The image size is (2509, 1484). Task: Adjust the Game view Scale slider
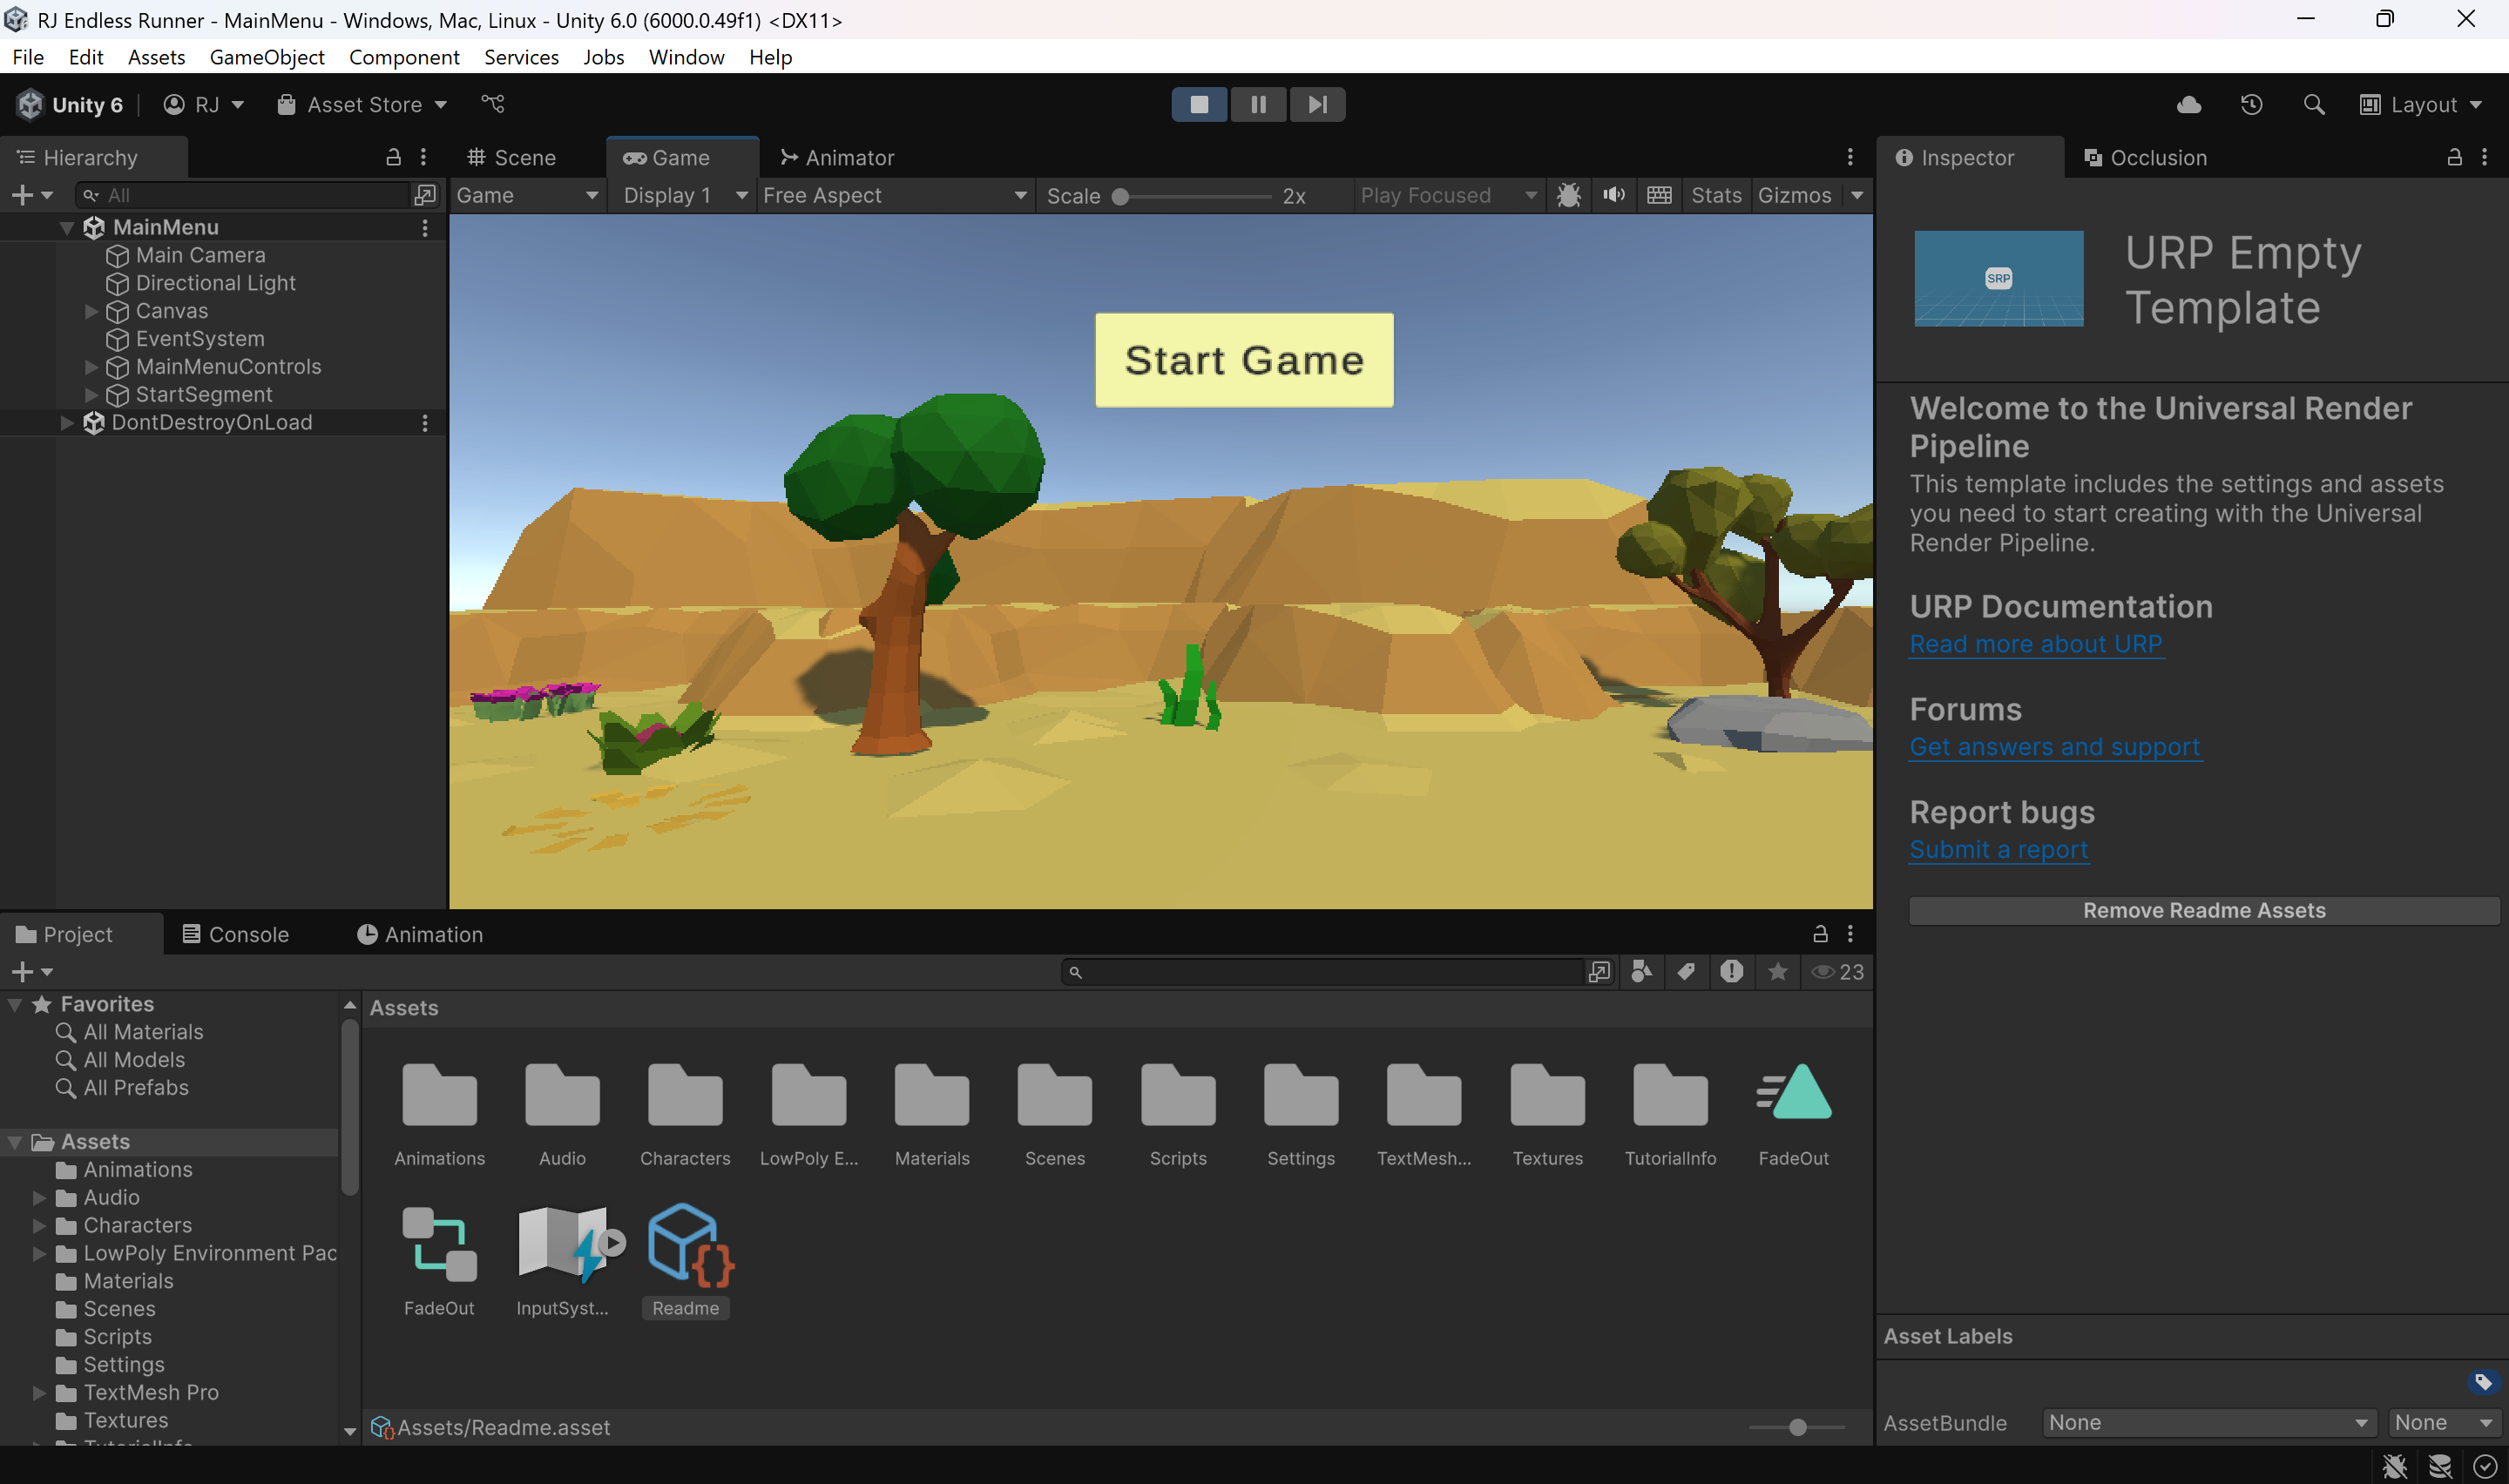pyautogui.click(x=1121, y=196)
